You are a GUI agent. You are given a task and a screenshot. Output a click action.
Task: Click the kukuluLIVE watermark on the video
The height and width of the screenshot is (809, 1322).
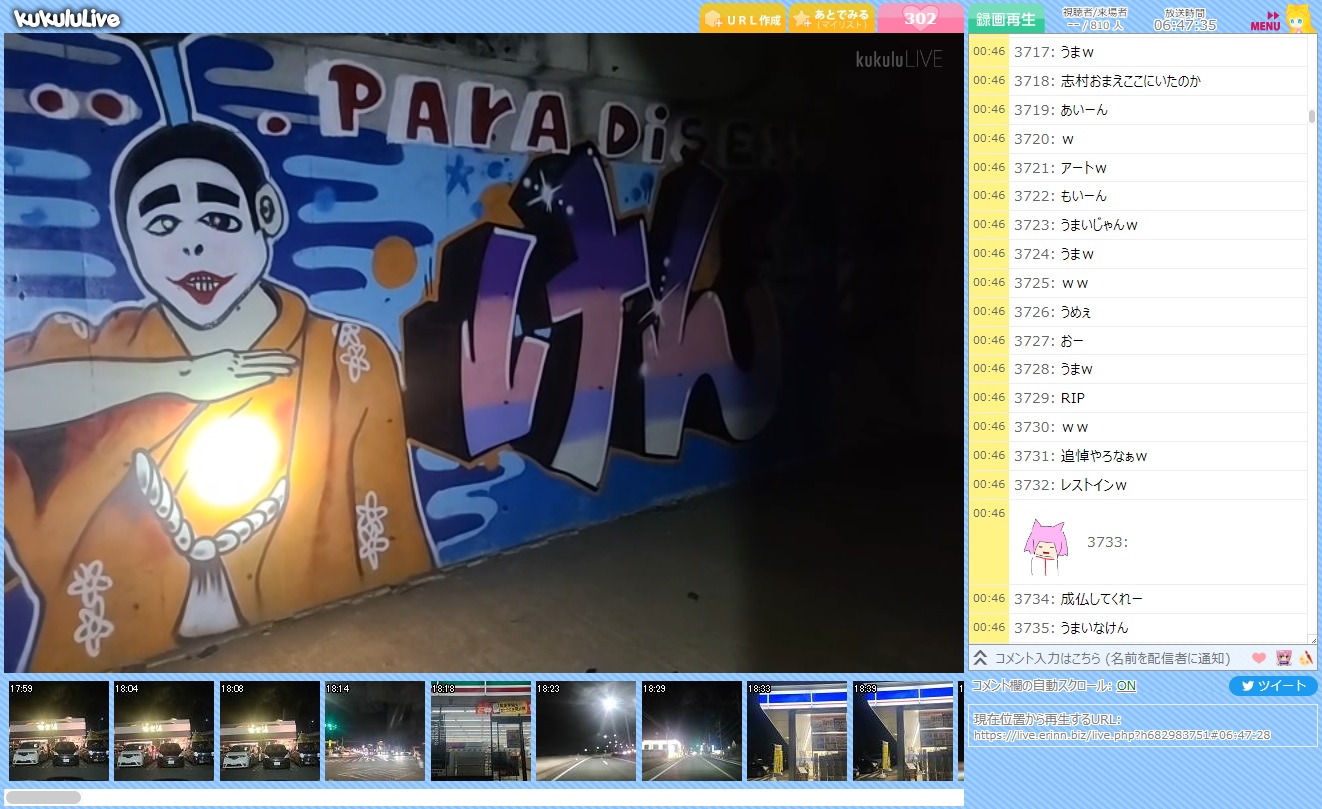(x=898, y=60)
